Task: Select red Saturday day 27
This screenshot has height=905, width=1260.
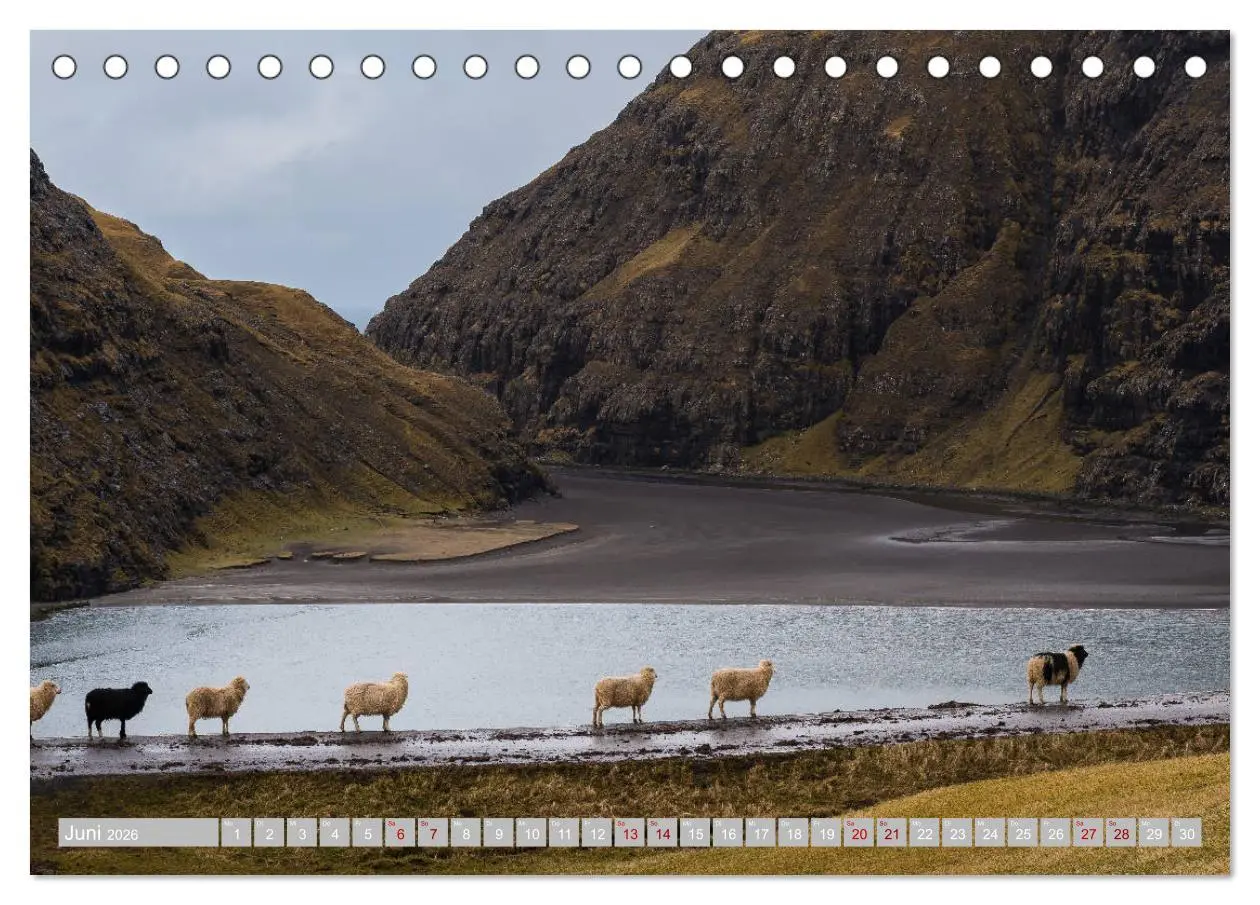Action: click(1088, 833)
